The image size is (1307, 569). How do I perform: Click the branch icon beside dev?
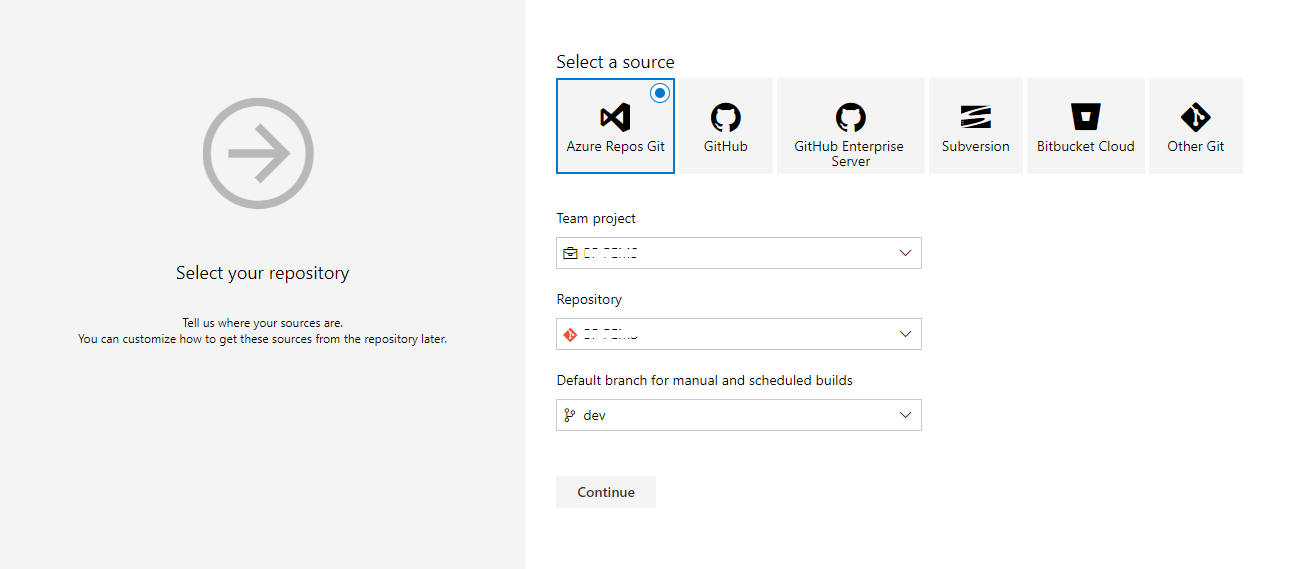coord(570,415)
